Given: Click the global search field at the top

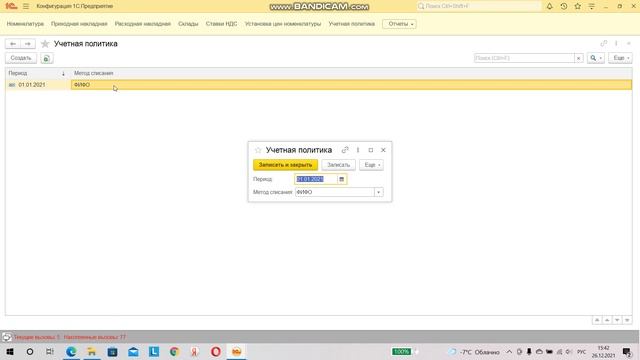Looking at the screenshot, I should pos(479,6).
